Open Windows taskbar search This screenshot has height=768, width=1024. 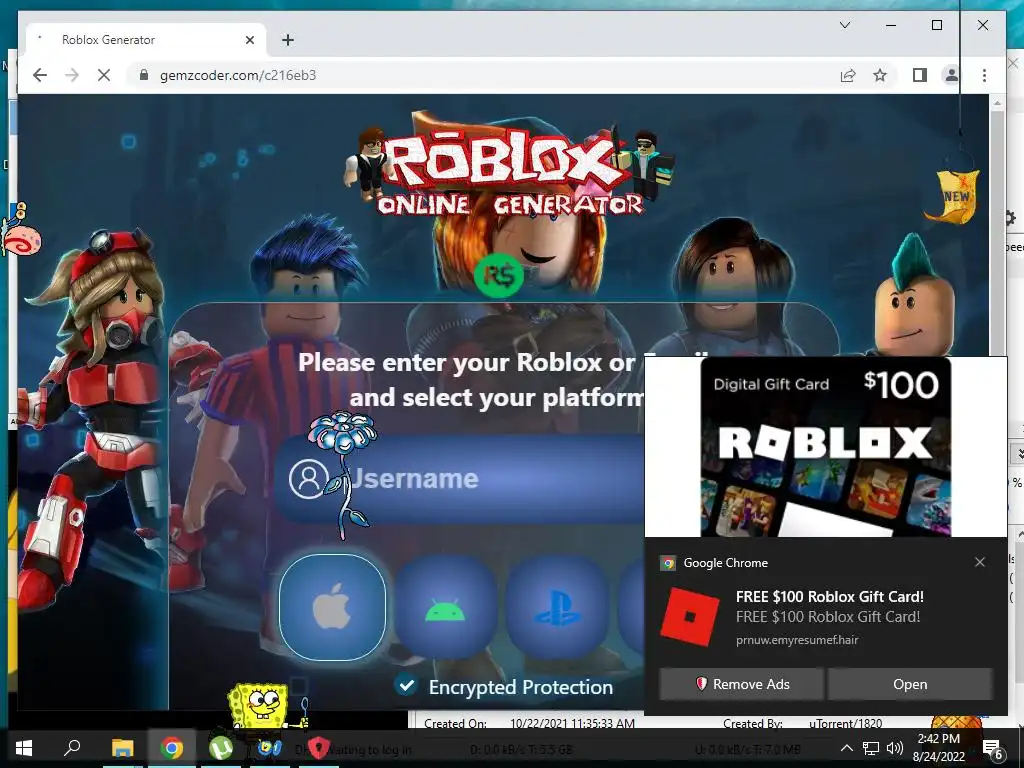click(72, 748)
